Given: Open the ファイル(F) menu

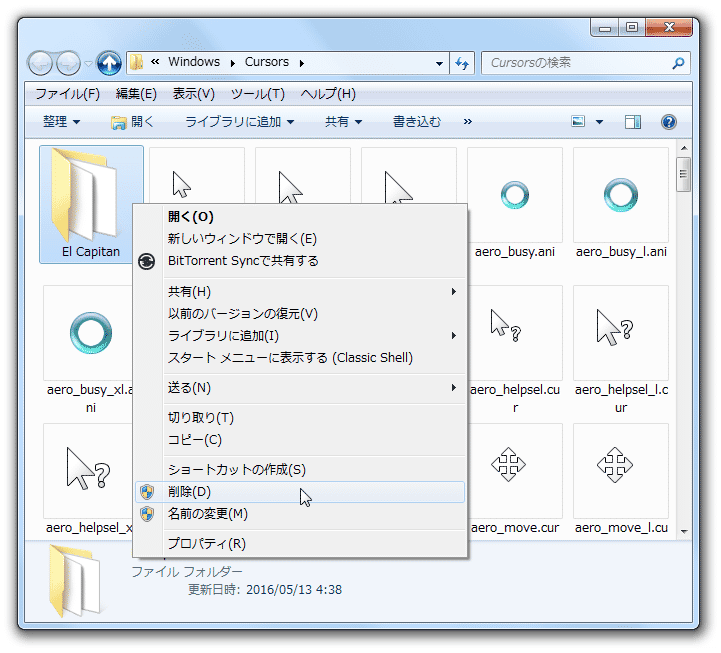Looking at the screenshot, I should (x=68, y=94).
